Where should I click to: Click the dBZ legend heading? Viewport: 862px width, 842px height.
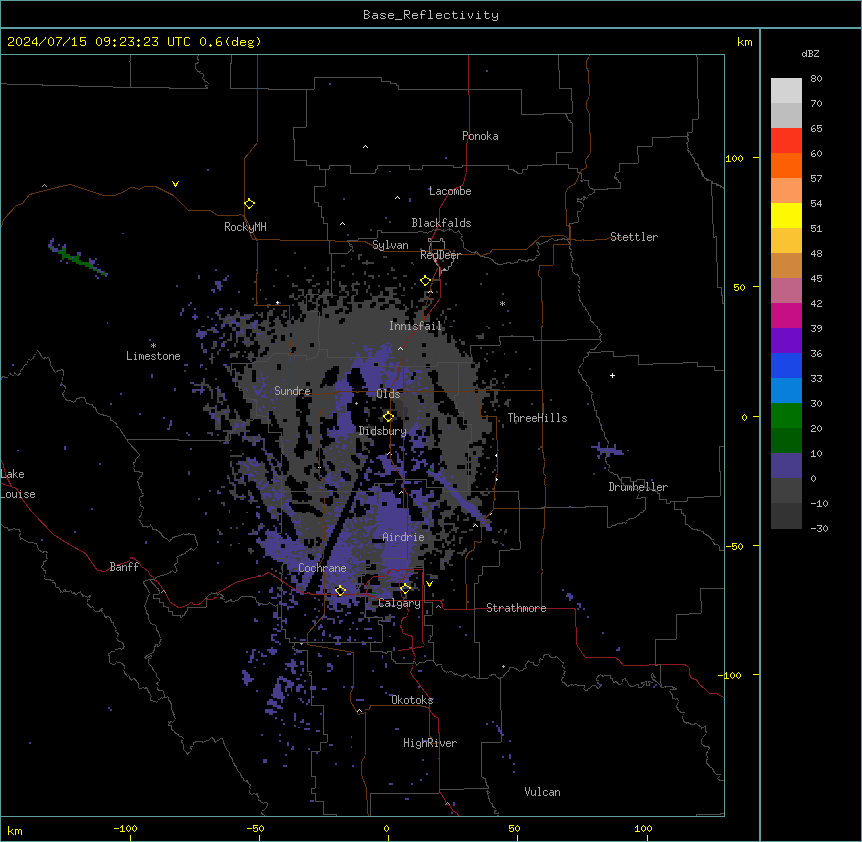pyautogui.click(x=810, y=54)
